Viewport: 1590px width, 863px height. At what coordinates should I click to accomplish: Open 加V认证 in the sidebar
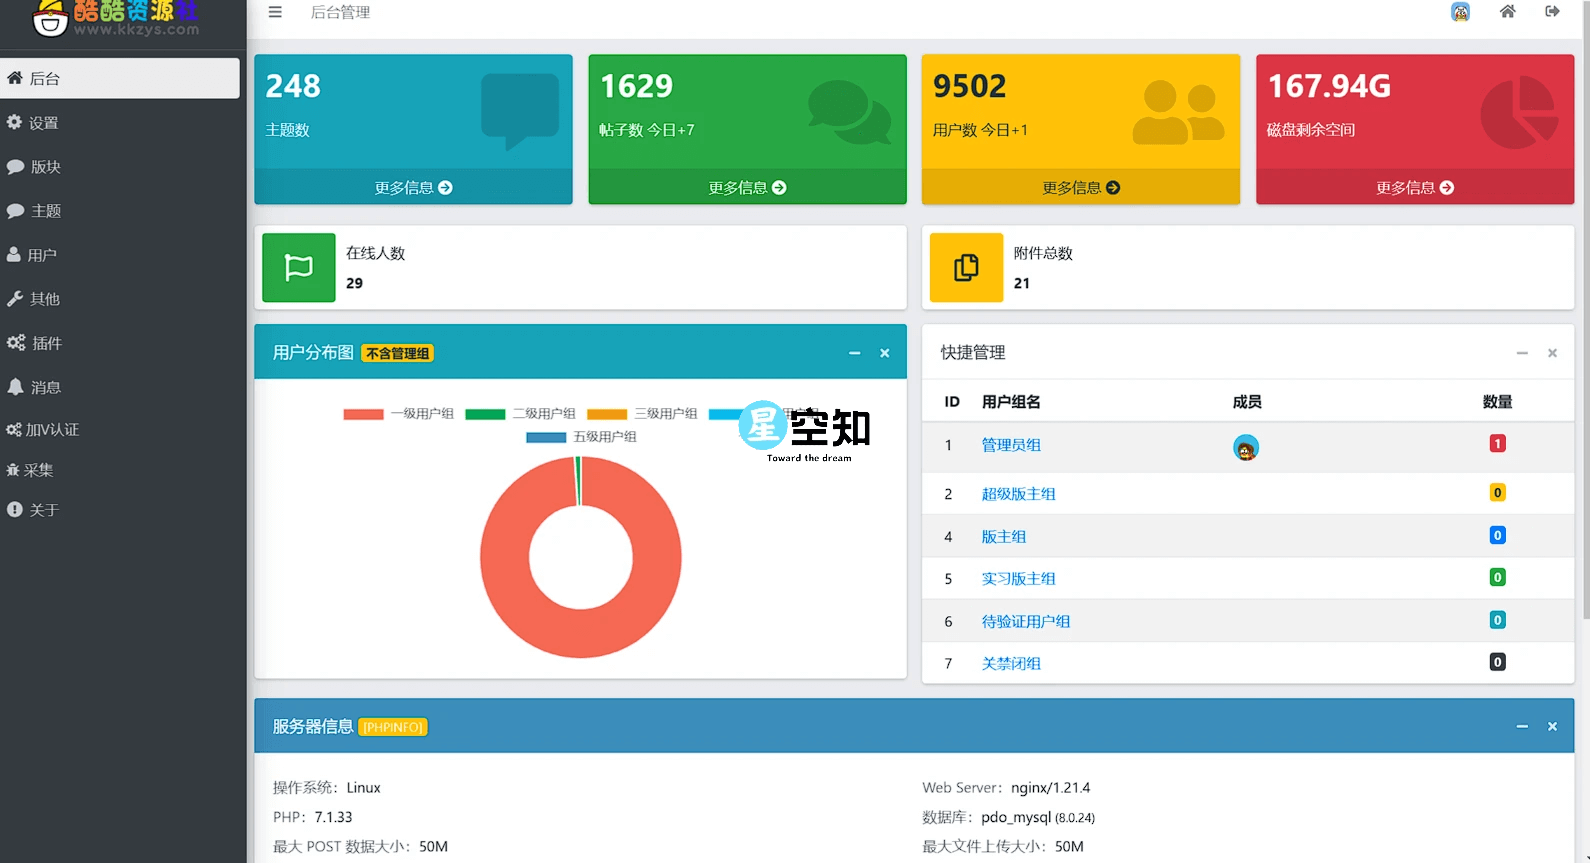point(120,429)
